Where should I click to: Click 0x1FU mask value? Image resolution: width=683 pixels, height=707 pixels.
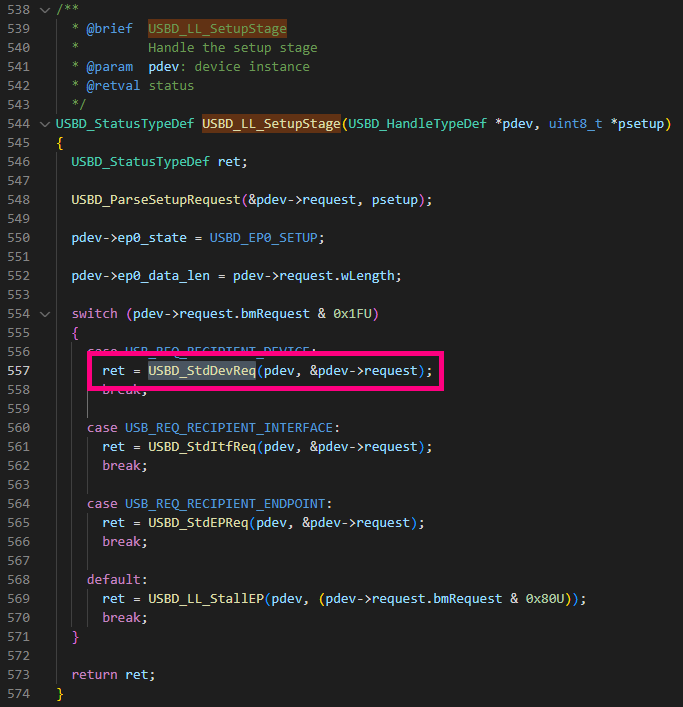pos(352,314)
